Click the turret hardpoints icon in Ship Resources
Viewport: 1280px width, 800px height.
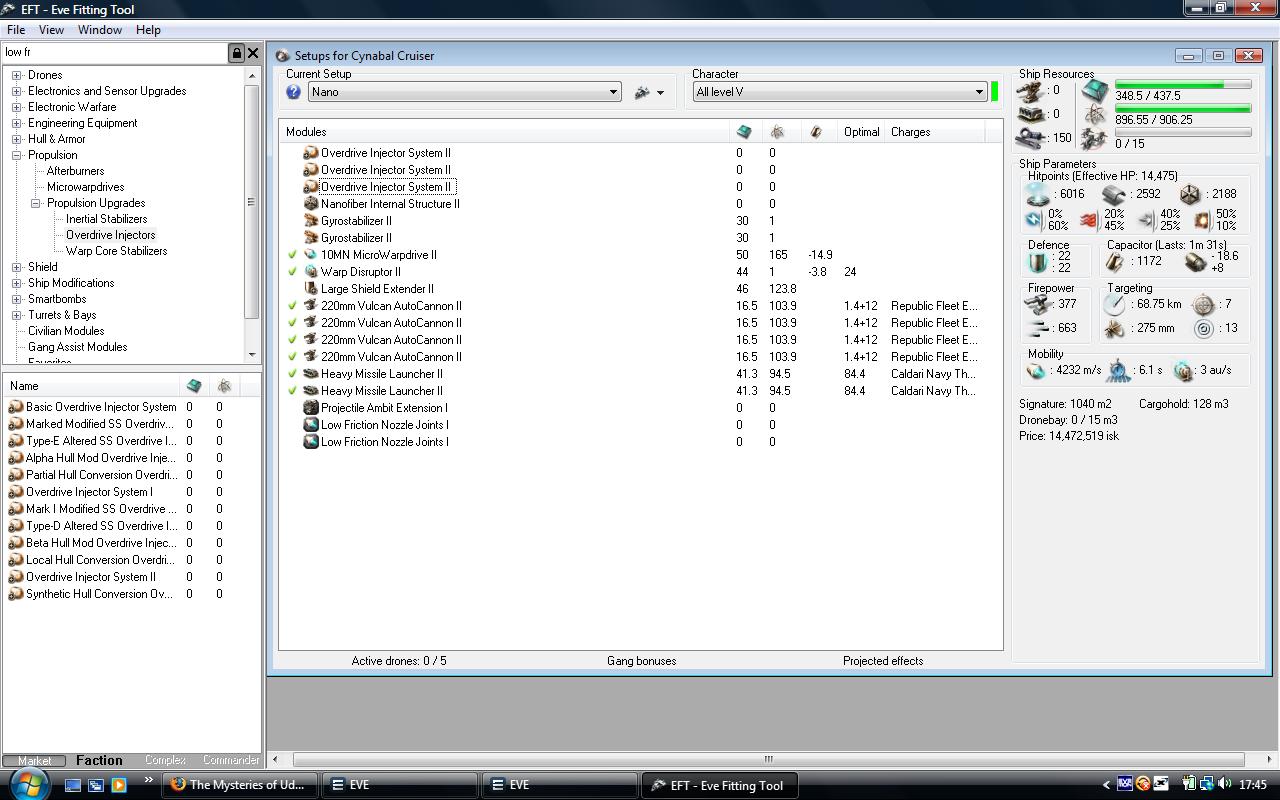click(1031, 91)
